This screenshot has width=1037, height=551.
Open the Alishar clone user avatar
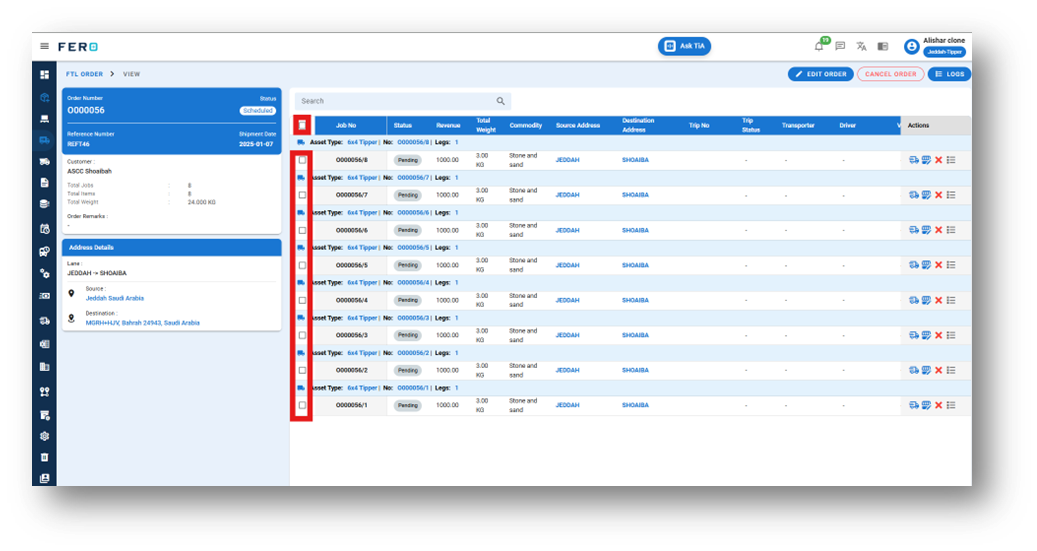(911, 46)
